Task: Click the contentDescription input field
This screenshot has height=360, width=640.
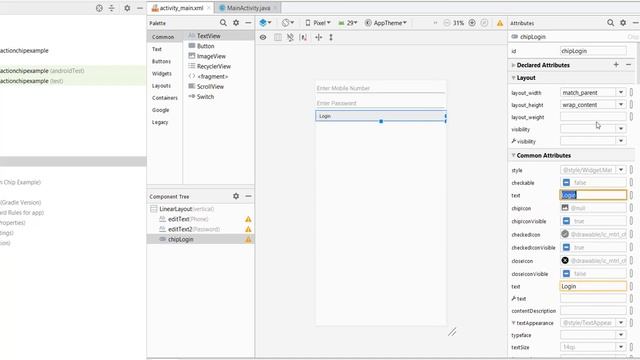Action: [593, 311]
